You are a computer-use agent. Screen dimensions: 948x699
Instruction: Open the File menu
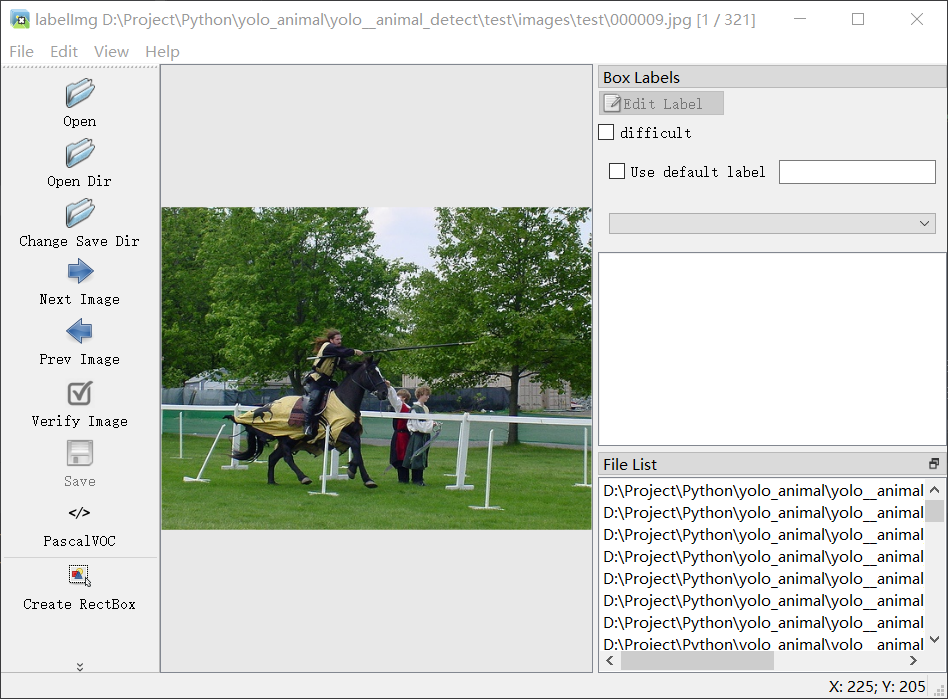(x=21, y=51)
